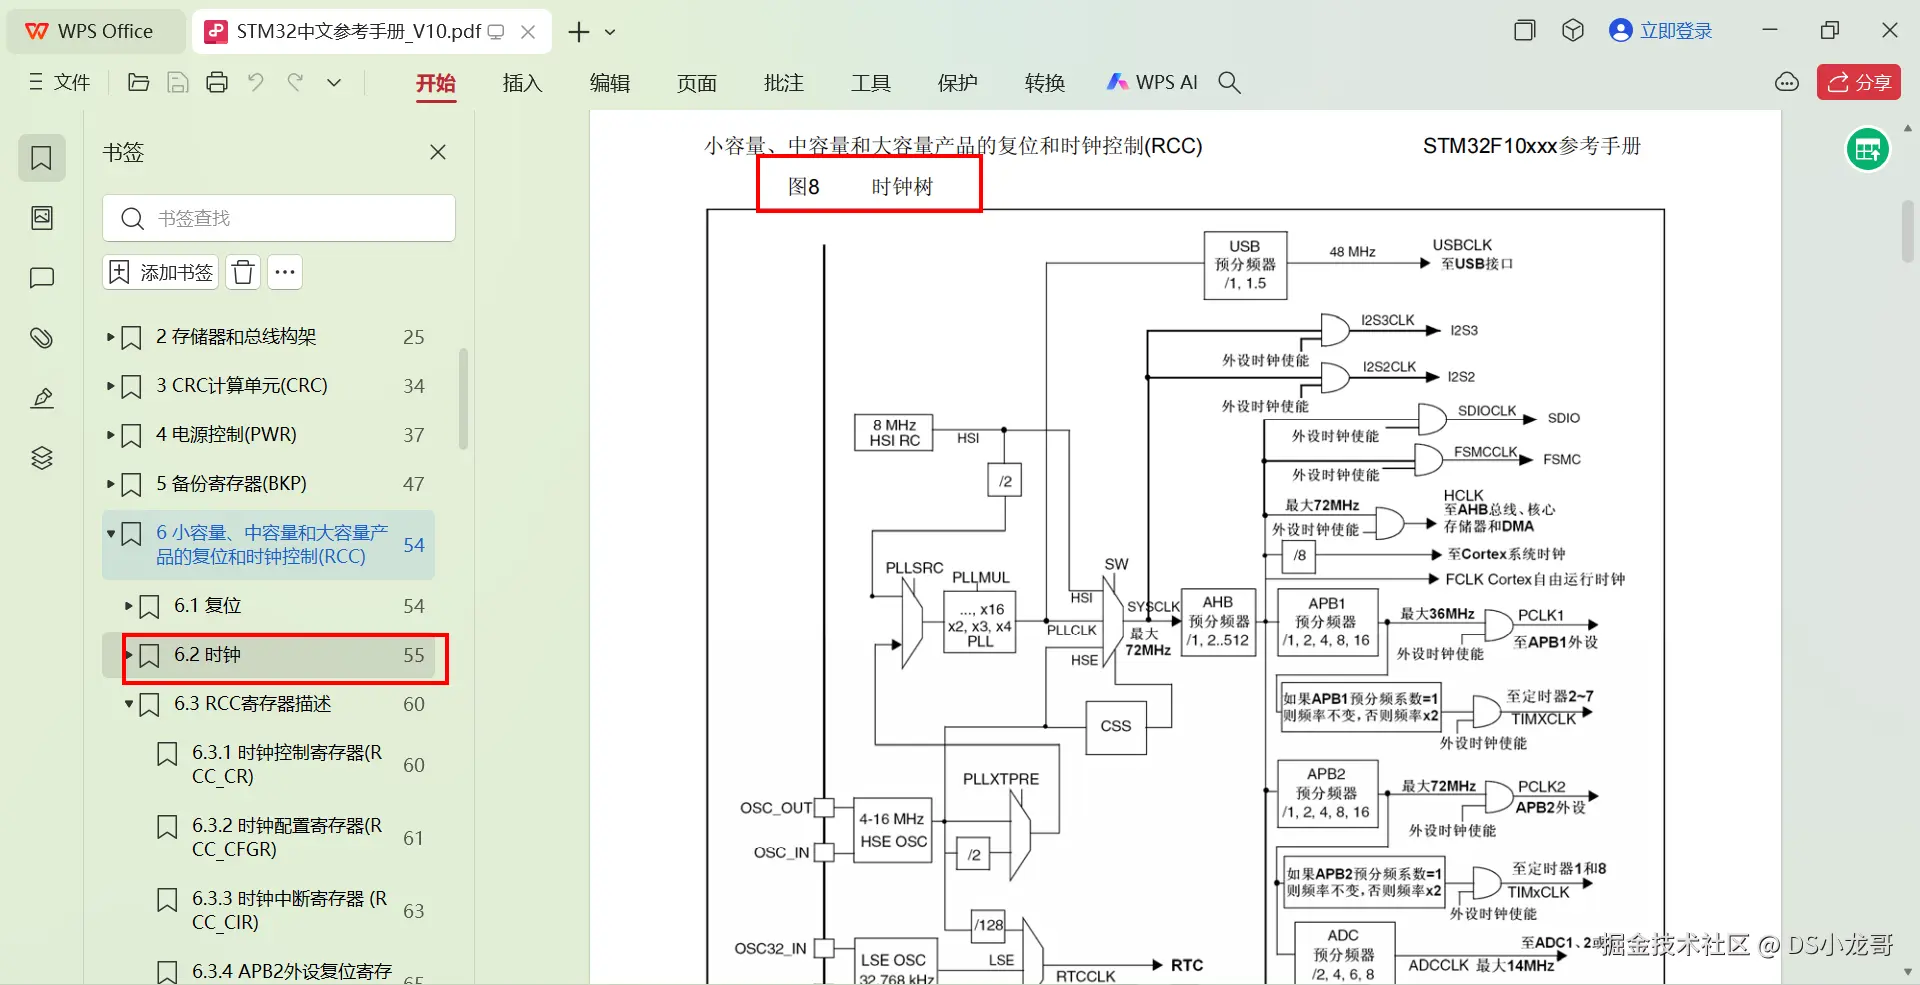Open the attachments paperclip panel
1920x985 pixels.
click(42, 338)
